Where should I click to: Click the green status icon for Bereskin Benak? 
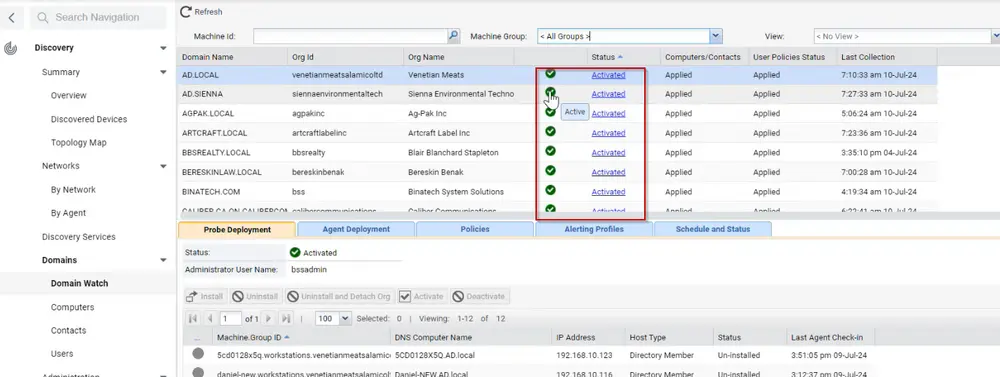(x=550, y=171)
